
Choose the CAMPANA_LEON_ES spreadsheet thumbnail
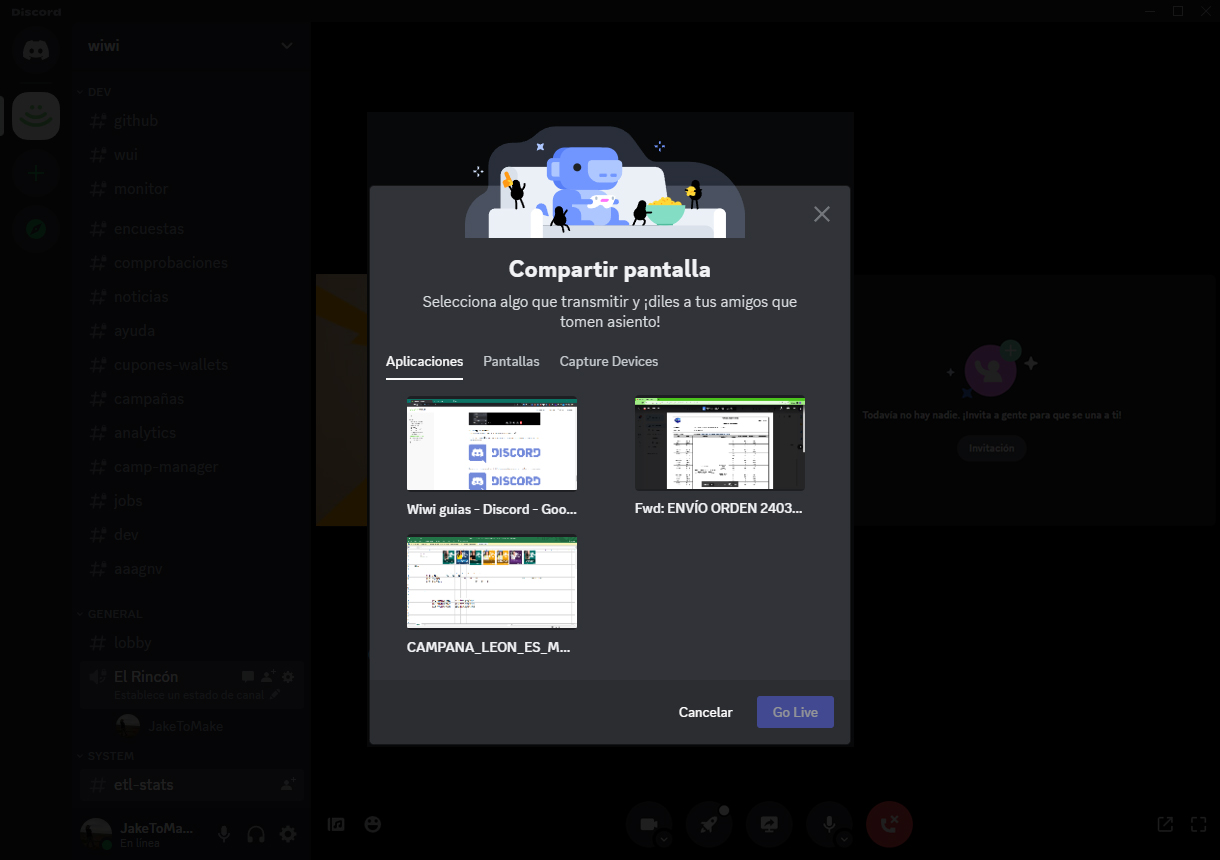492,582
